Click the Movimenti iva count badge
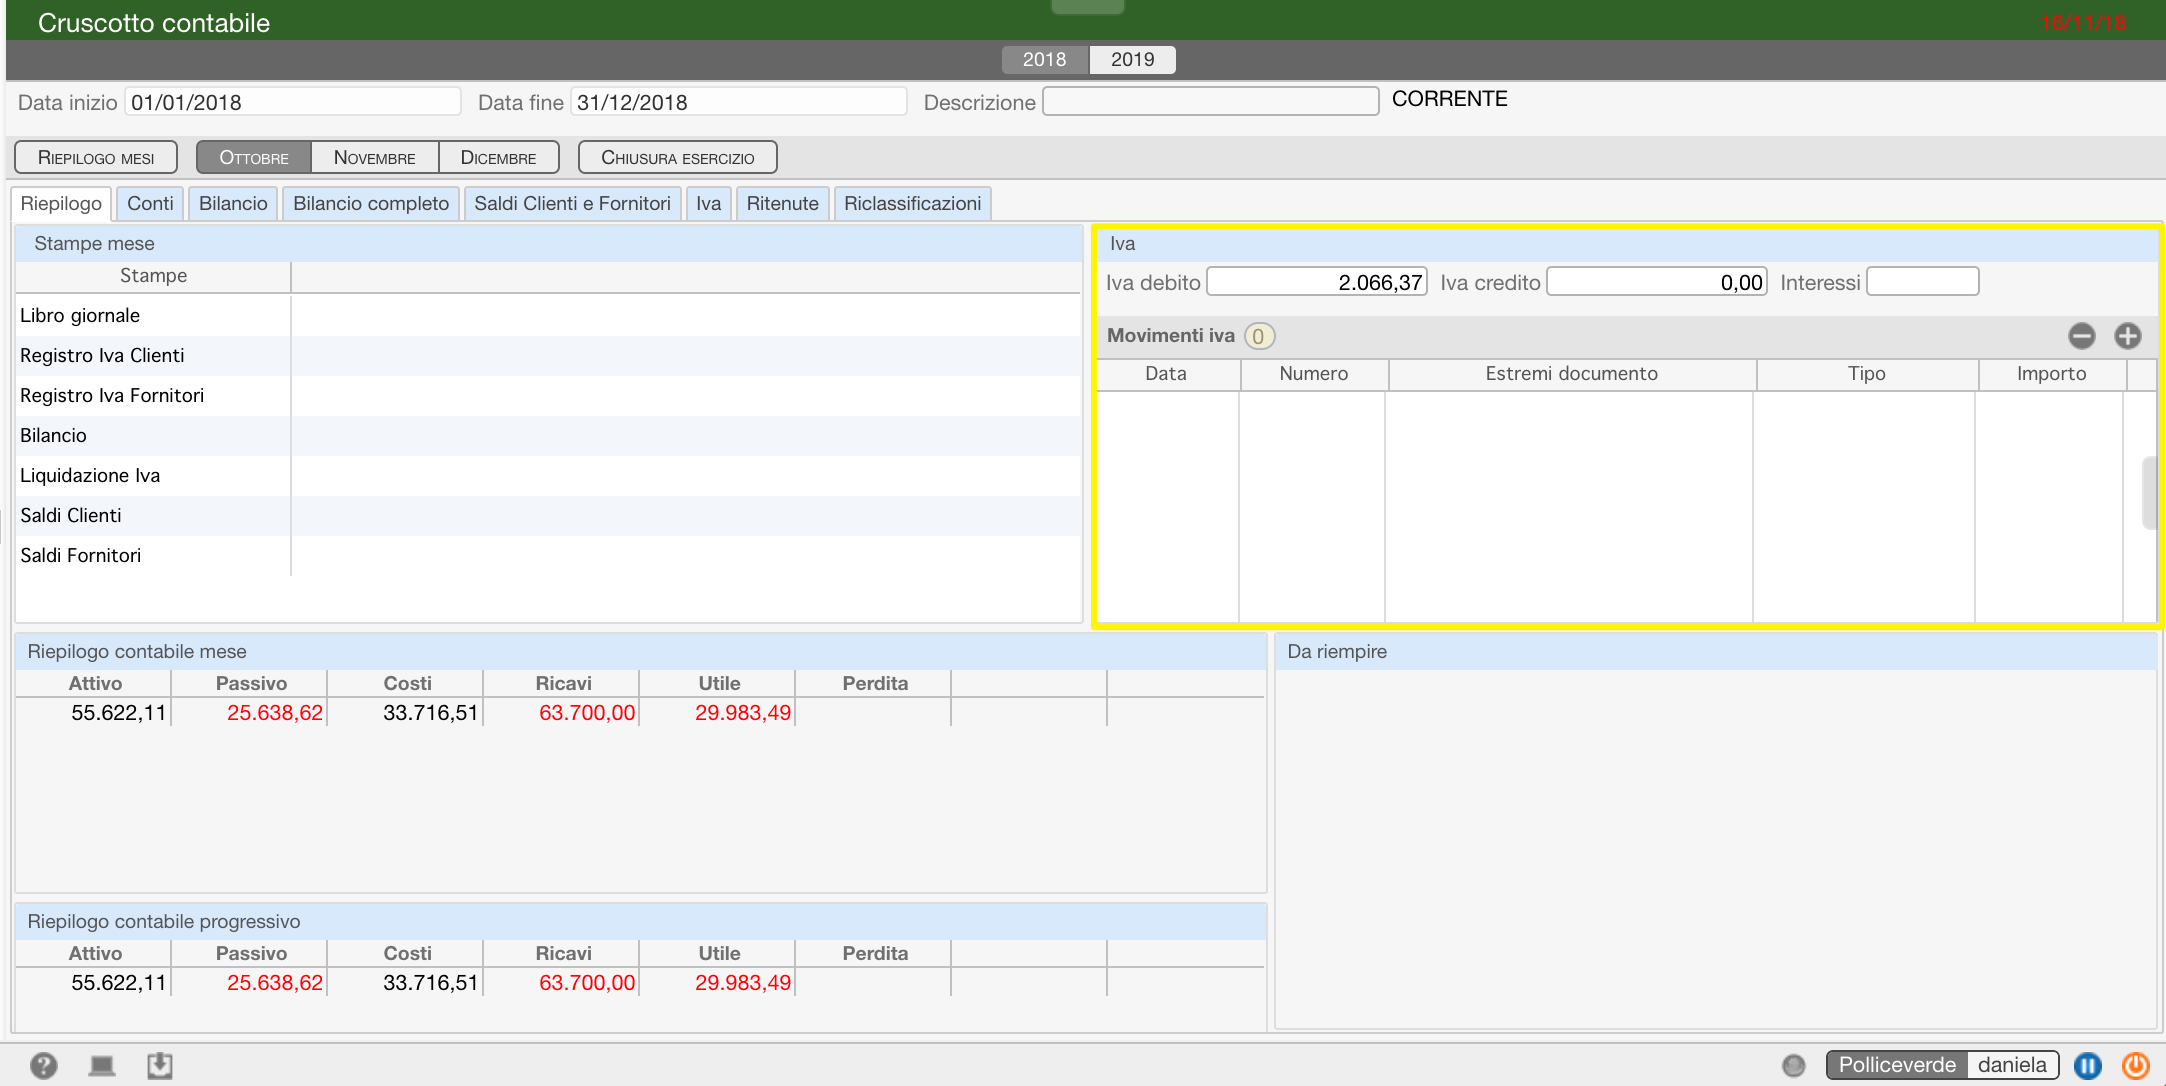The width and height of the screenshot is (2166, 1086). click(x=1259, y=336)
